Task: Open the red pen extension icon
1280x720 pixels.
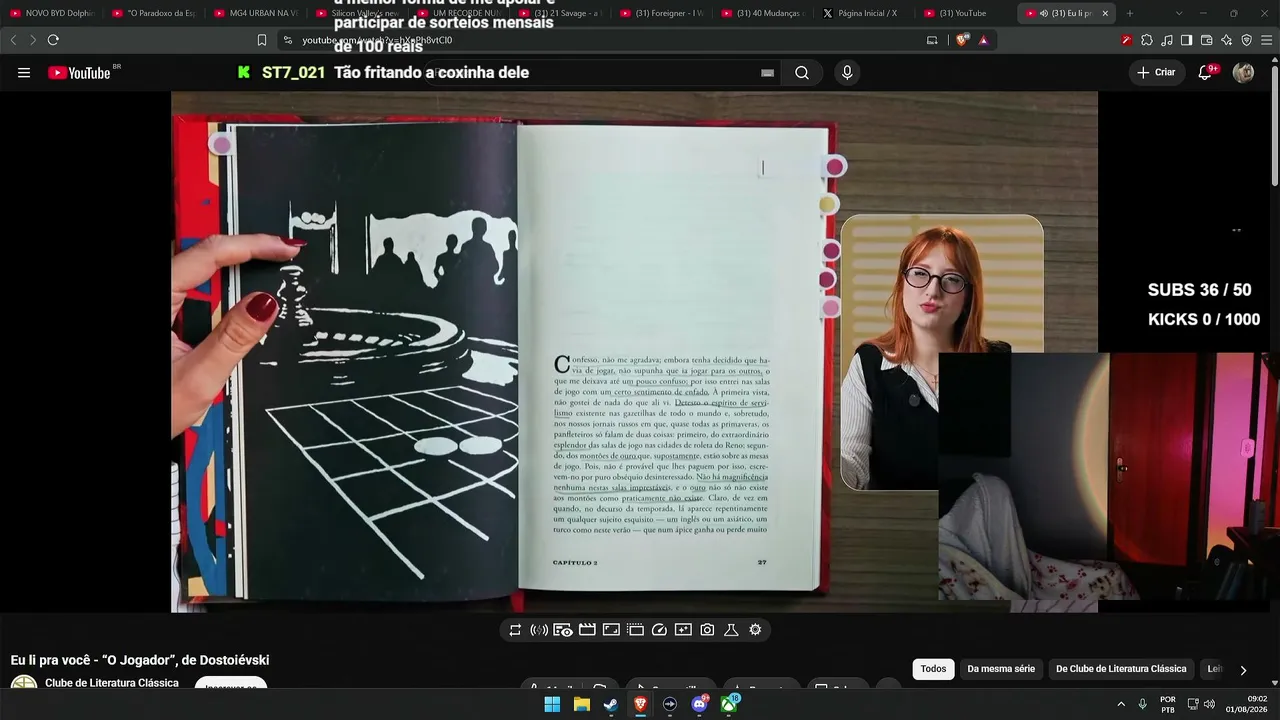Action: (x=1126, y=40)
